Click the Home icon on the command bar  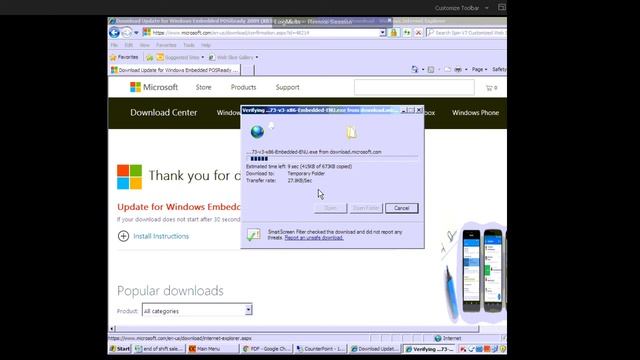(415, 69)
